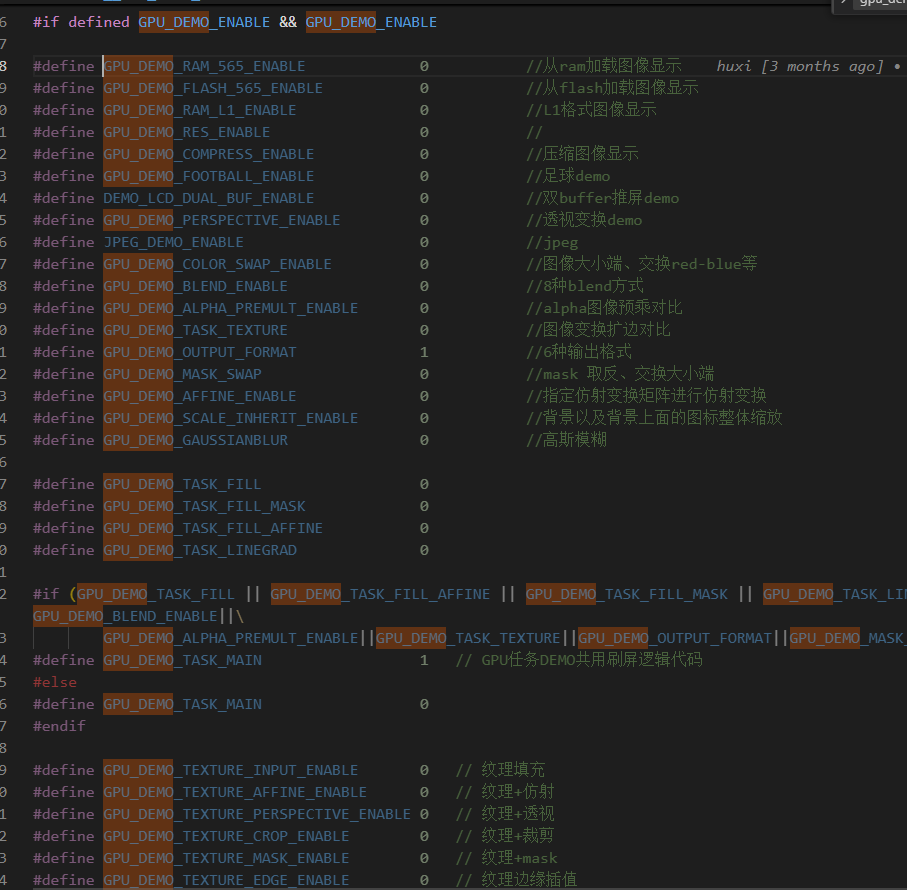The width and height of the screenshot is (907, 890).
Task: Click the "//6种输出格式" comment
Action: pos(579,352)
